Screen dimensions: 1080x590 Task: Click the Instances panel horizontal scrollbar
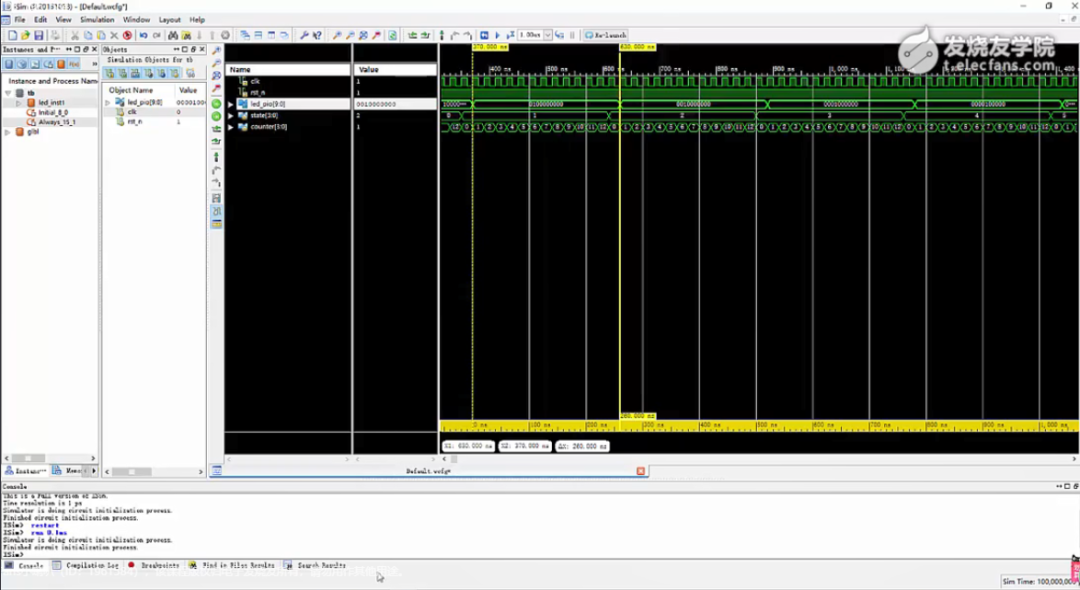[50, 458]
